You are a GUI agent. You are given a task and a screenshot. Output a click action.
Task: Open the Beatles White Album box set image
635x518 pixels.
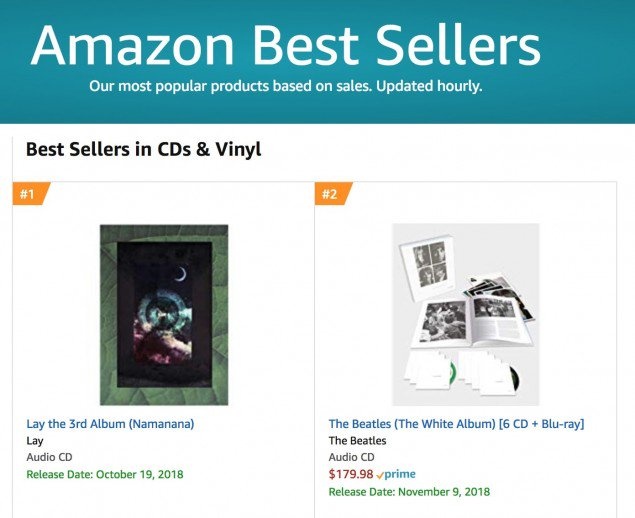466,314
